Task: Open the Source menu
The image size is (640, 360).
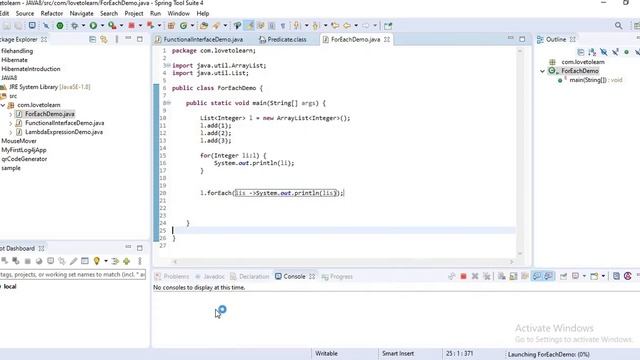Action: coord(25,13)
